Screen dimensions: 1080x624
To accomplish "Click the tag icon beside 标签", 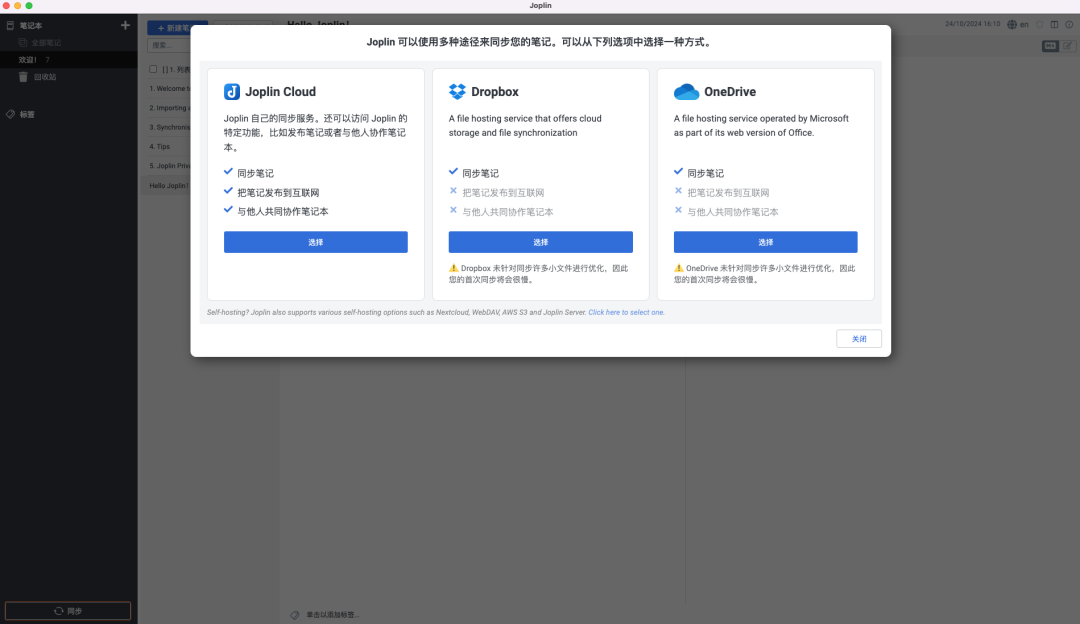I will [x=10, y=114].
